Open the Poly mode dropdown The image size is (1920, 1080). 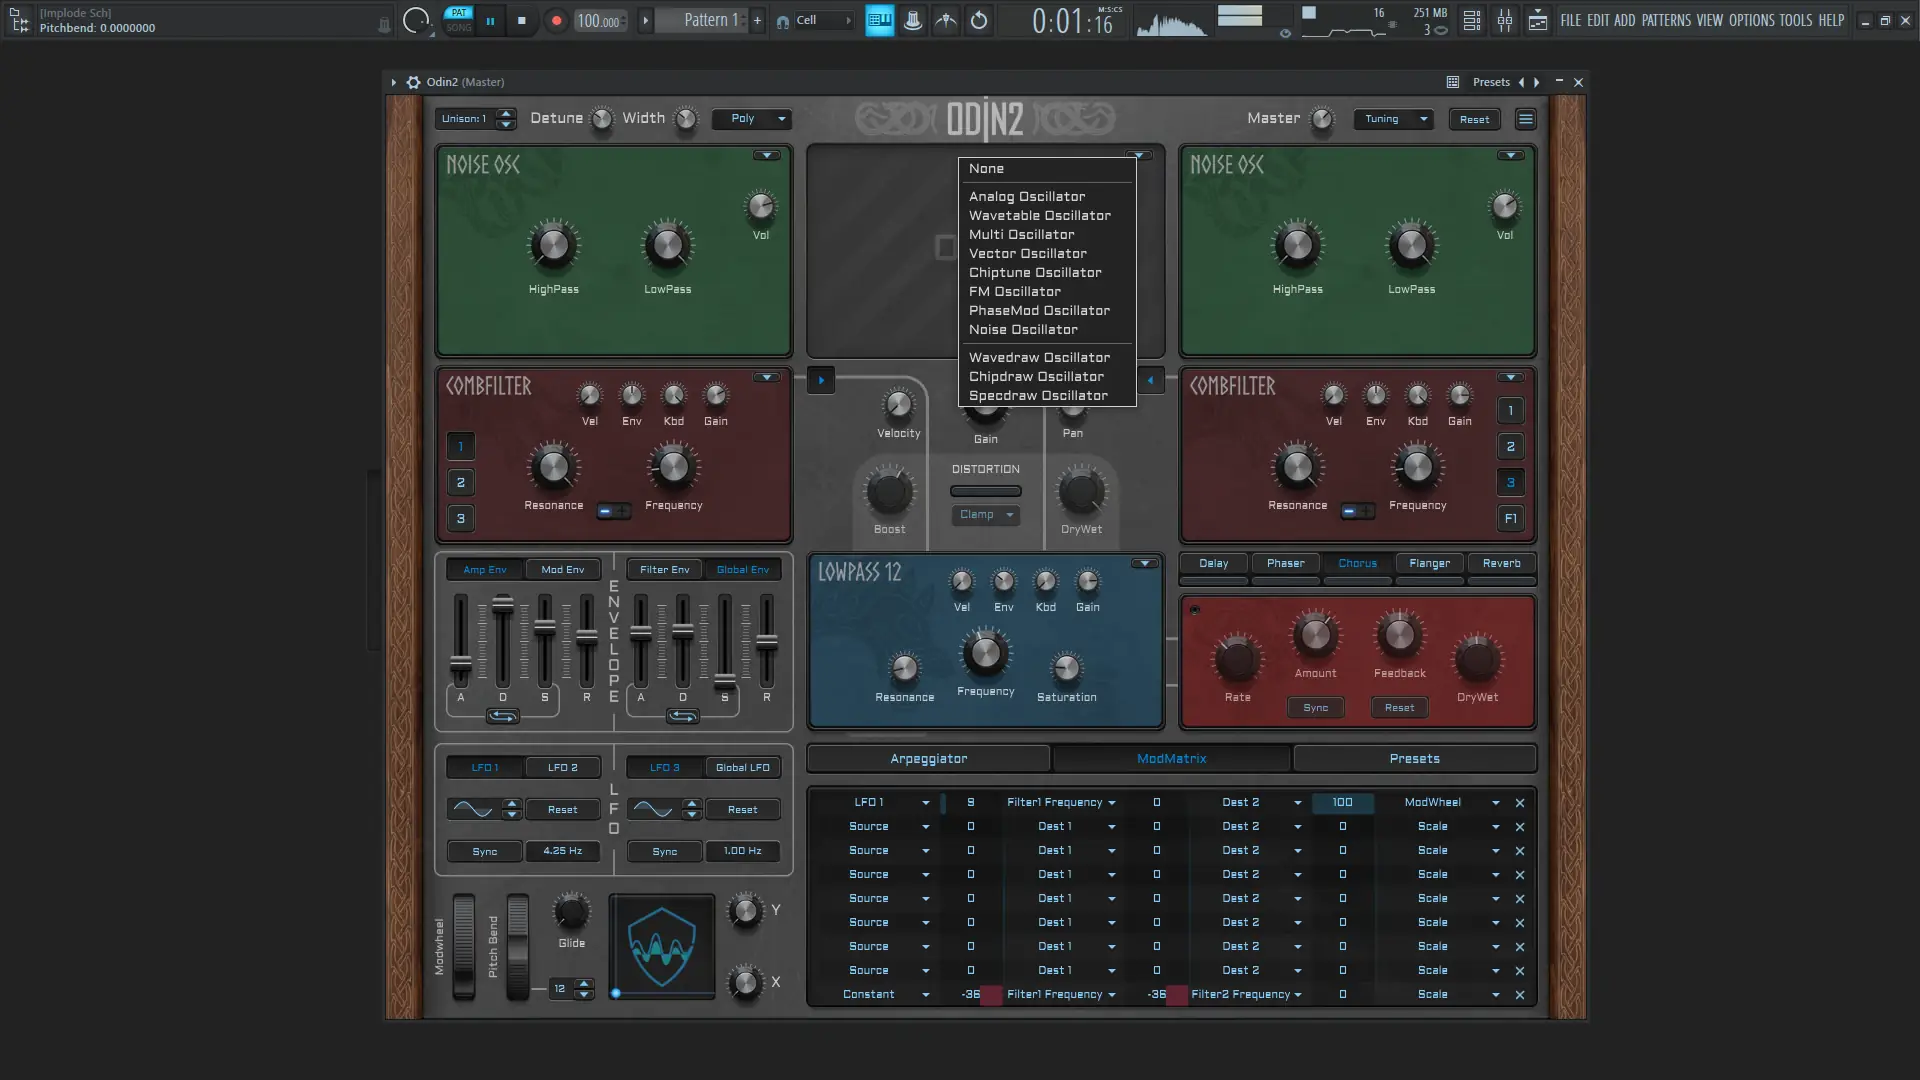pos(752,119)
